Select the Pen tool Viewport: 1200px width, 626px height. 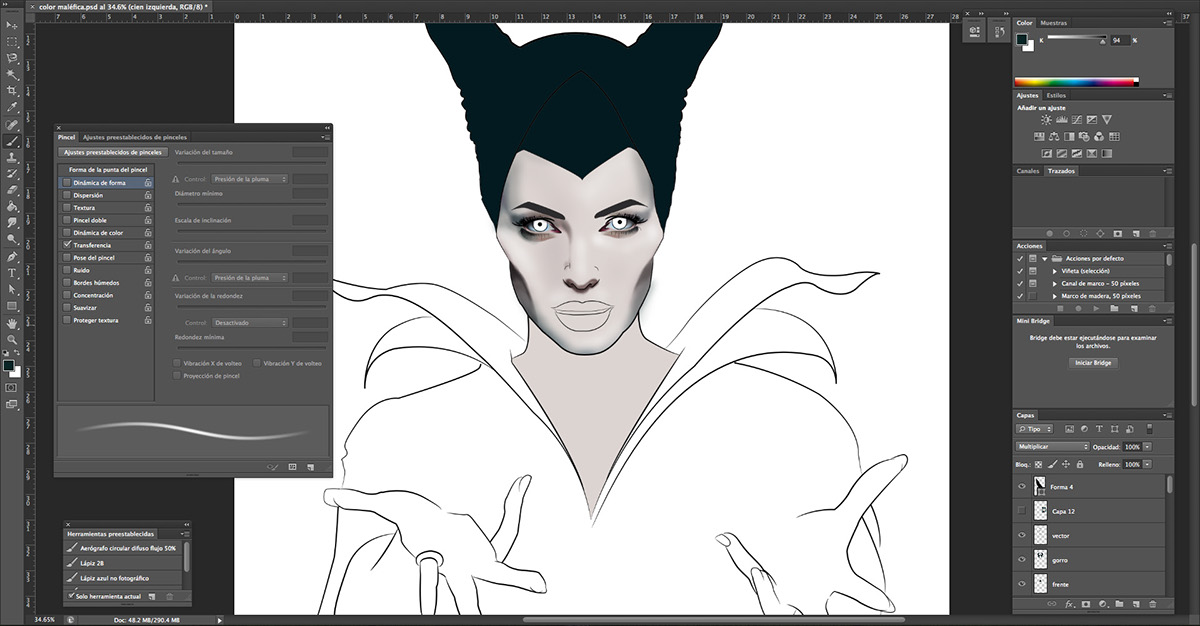(x=12, y=256)
